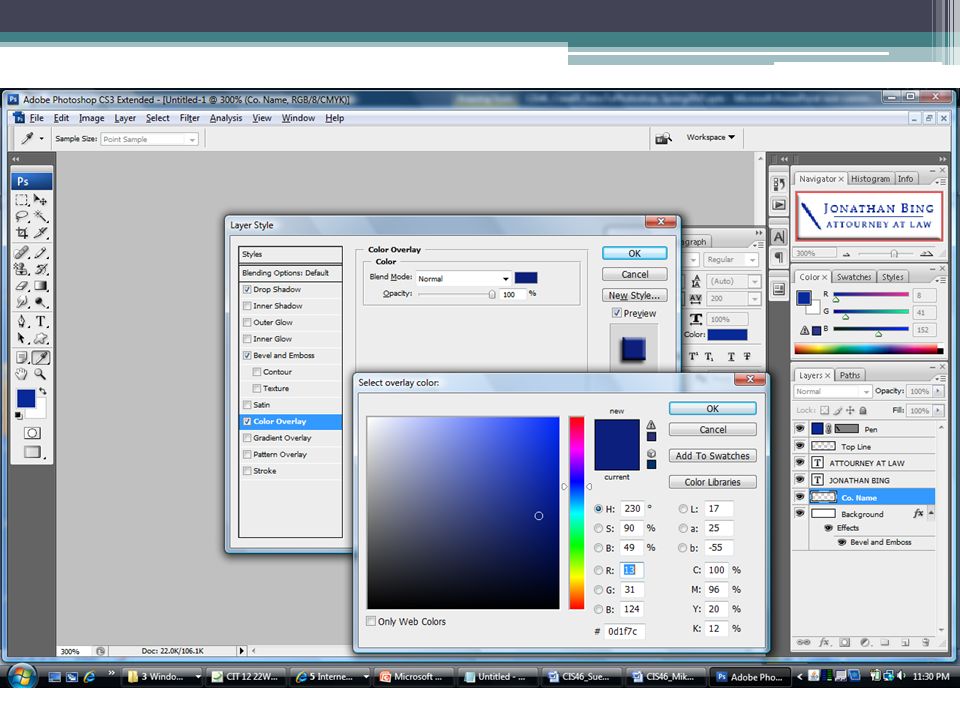
Task: Select the Pen tool in the toolbox
Action: point(22,321)
